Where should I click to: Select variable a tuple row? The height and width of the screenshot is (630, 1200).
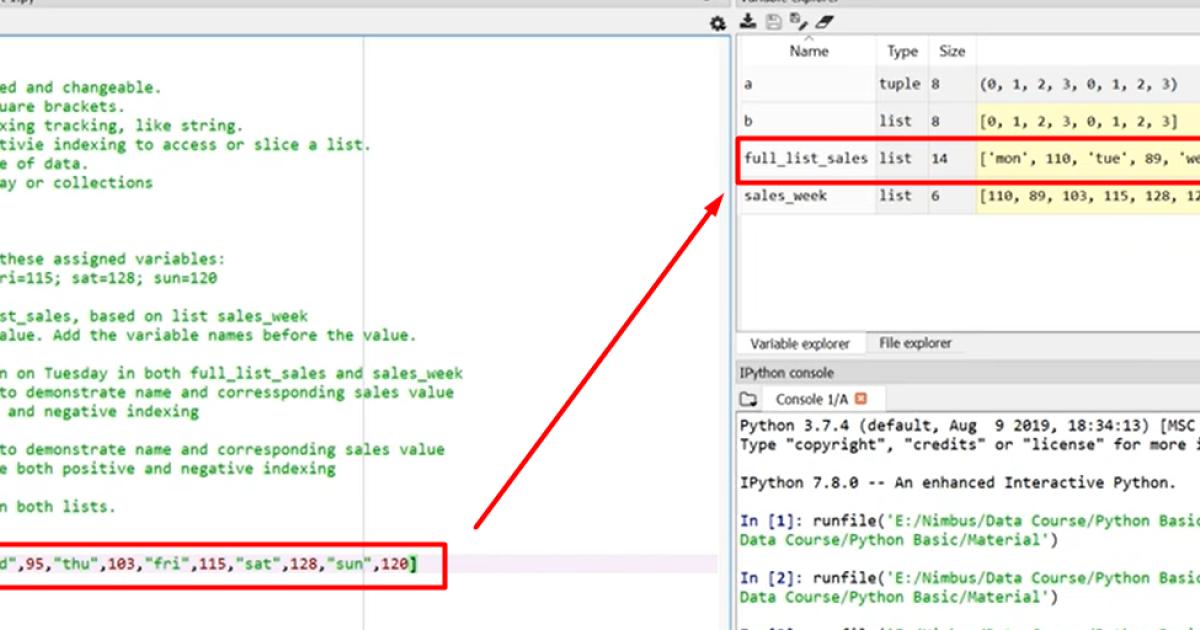pyautogui.click(x=969, y=84)
